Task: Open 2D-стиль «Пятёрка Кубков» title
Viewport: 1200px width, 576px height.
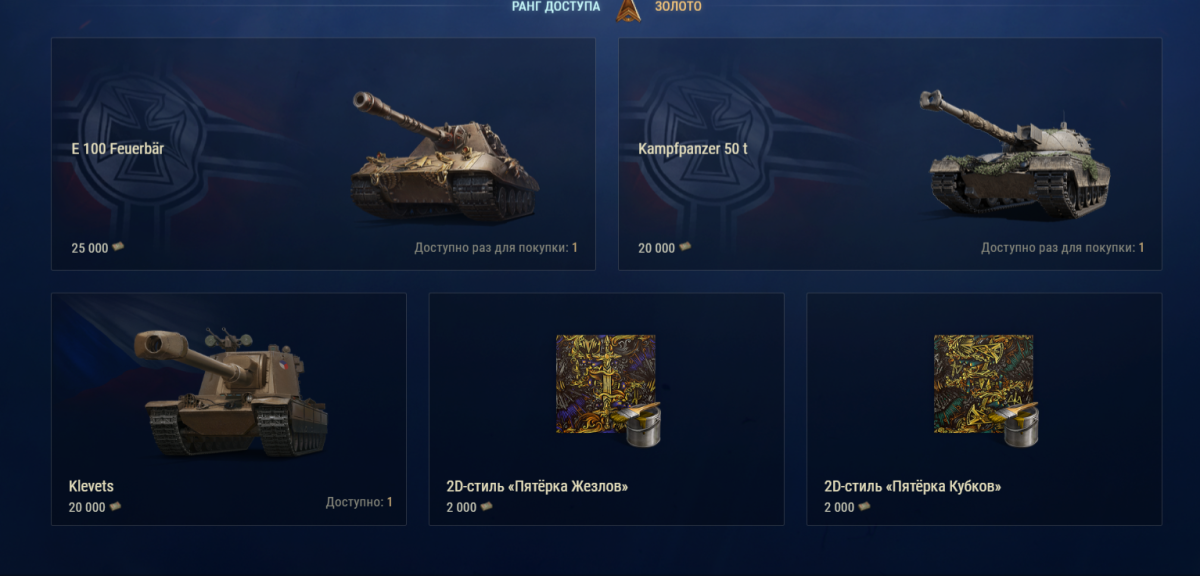Action: coord(912,486)
